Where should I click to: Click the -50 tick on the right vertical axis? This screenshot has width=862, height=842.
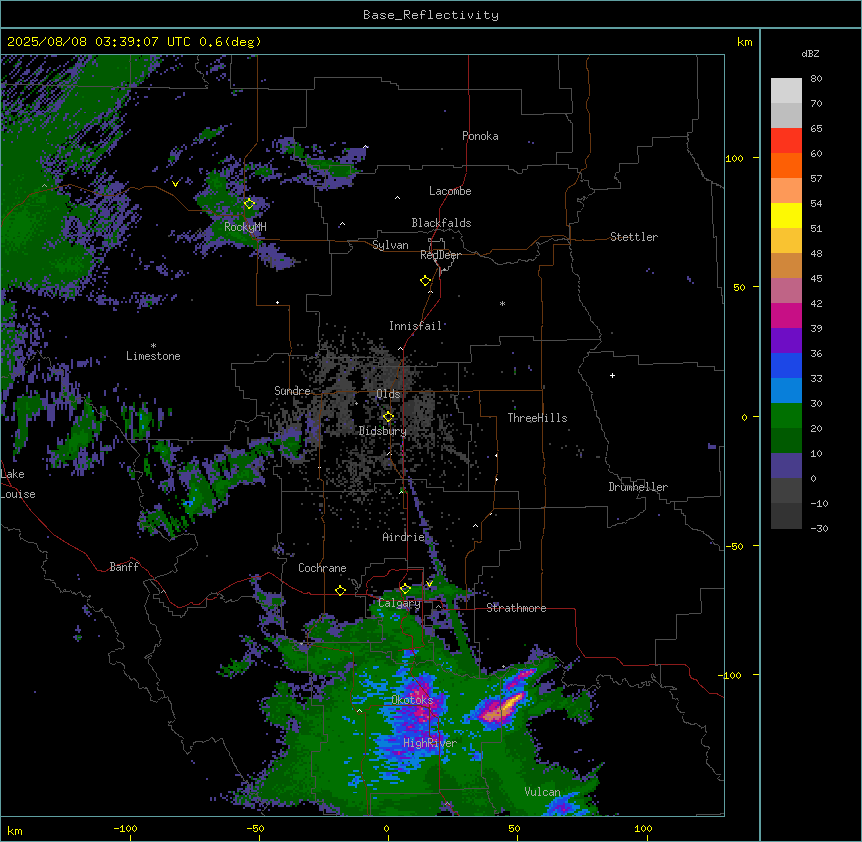[734, 546]
